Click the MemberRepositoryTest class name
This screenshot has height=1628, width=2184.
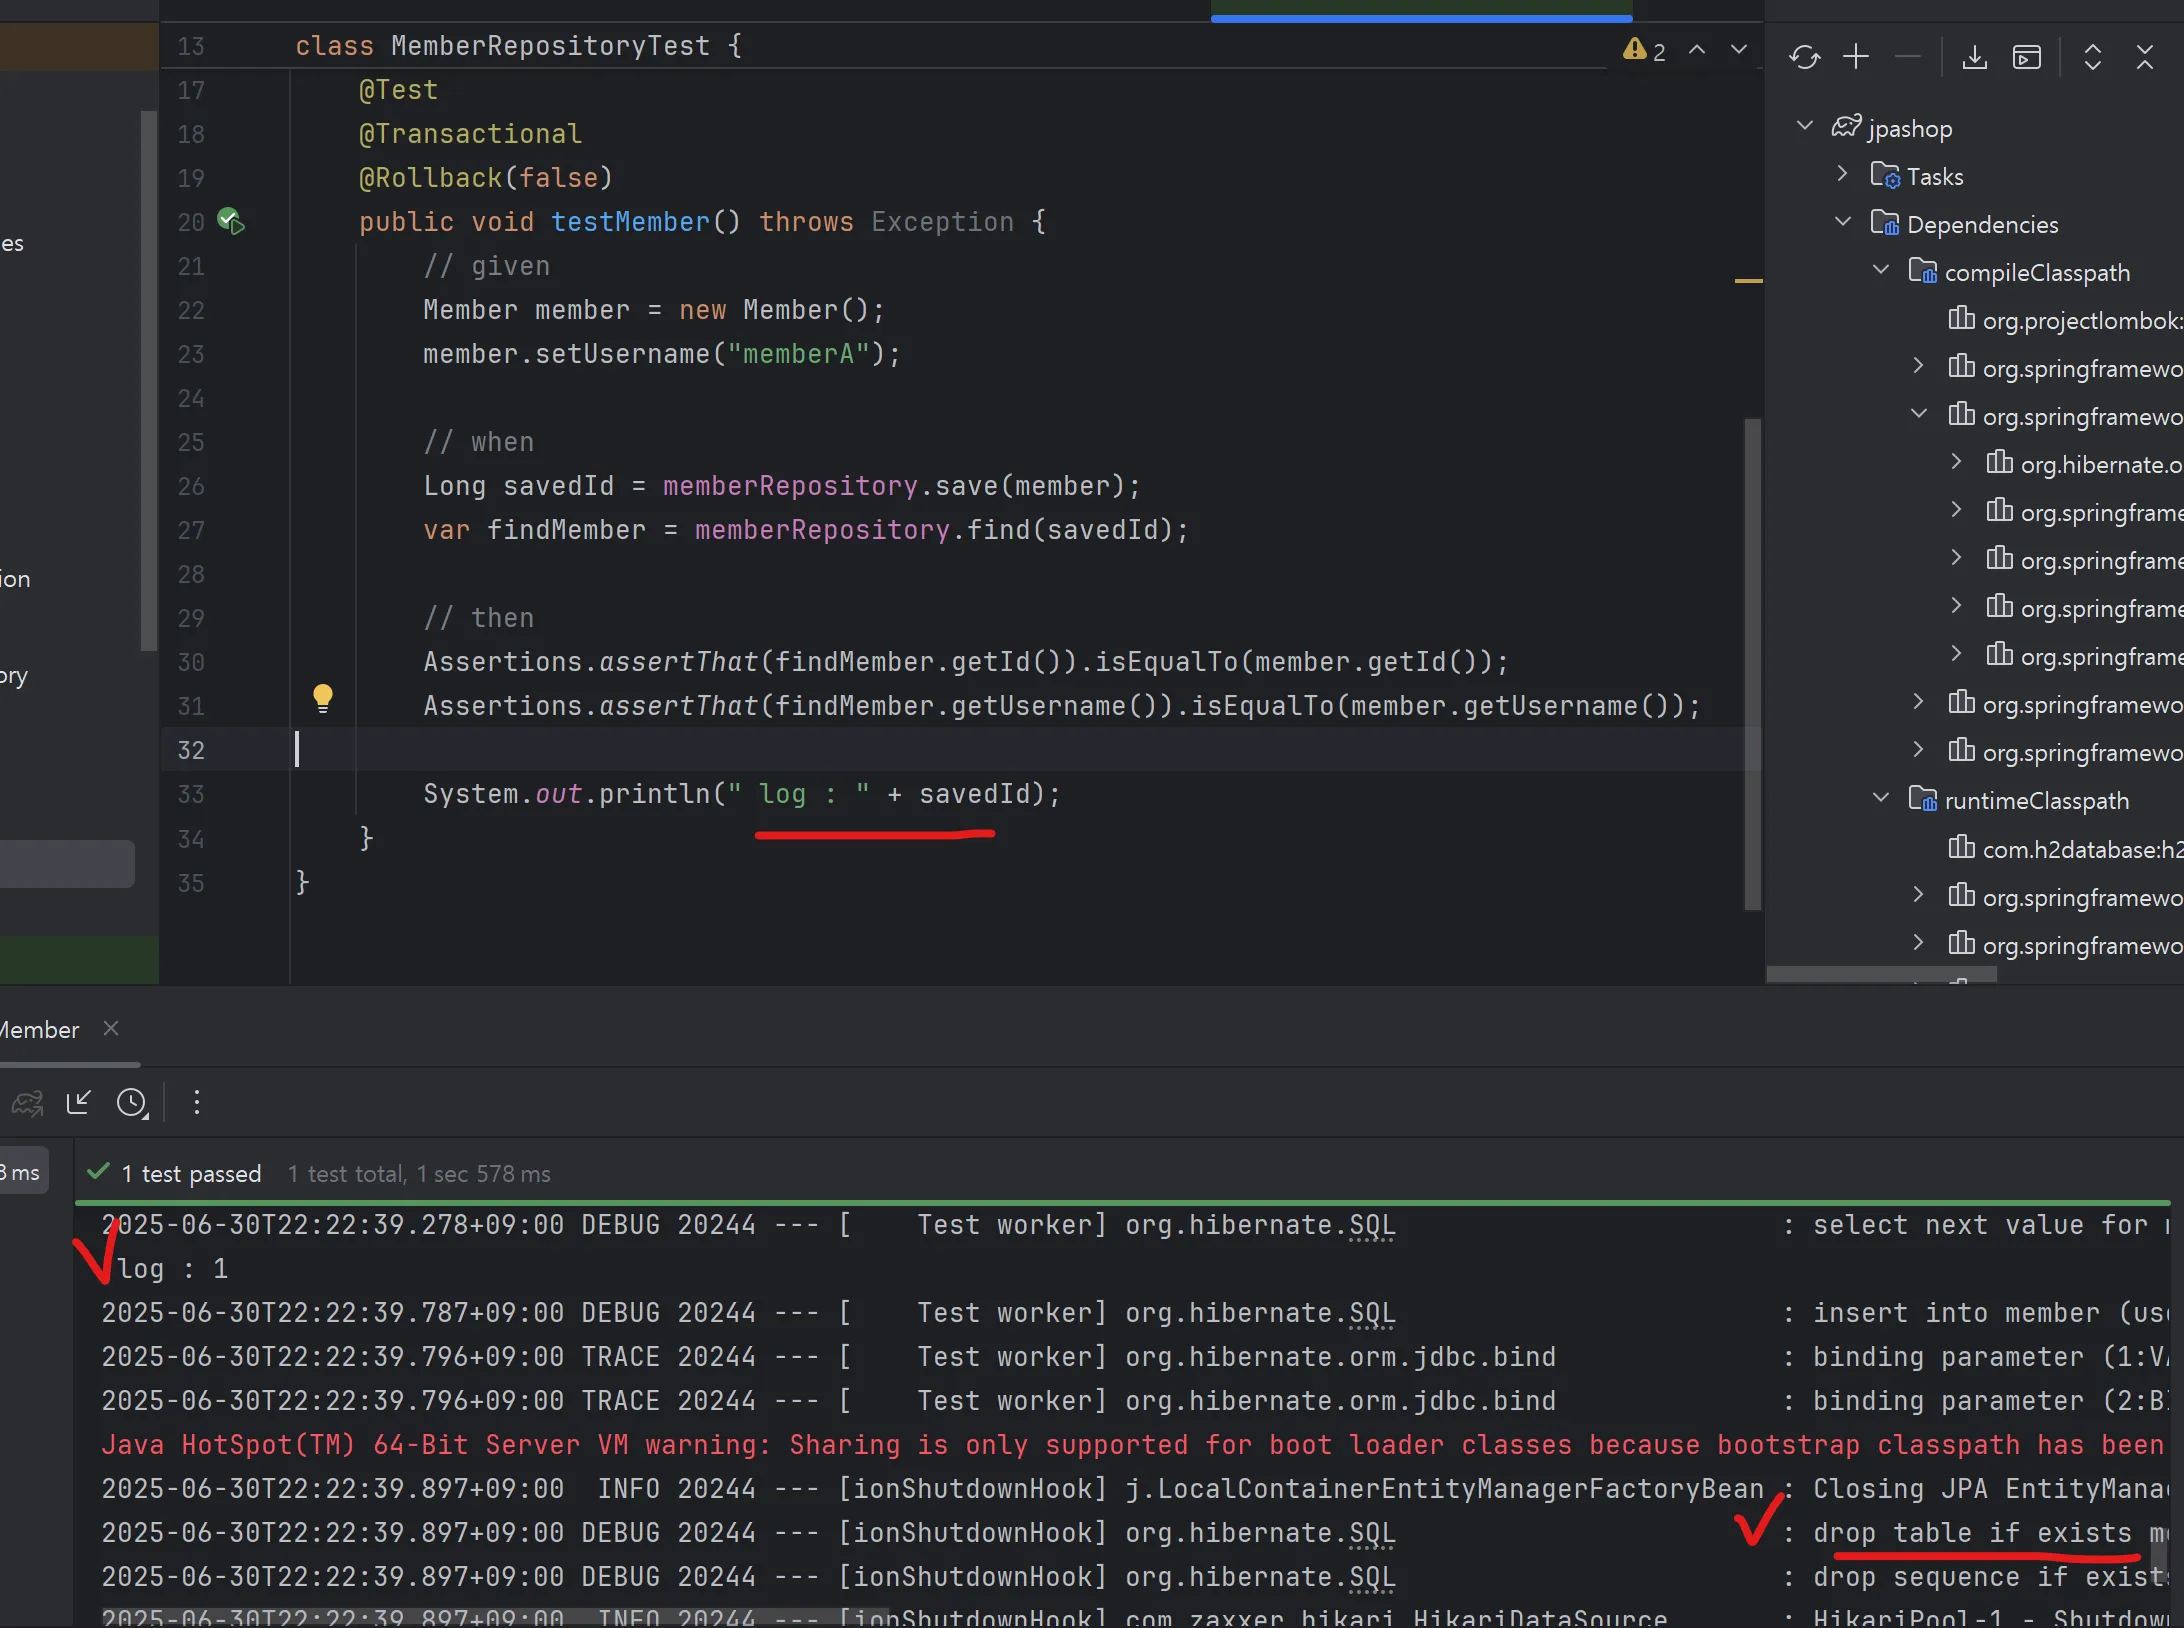(x=550, y=46)
